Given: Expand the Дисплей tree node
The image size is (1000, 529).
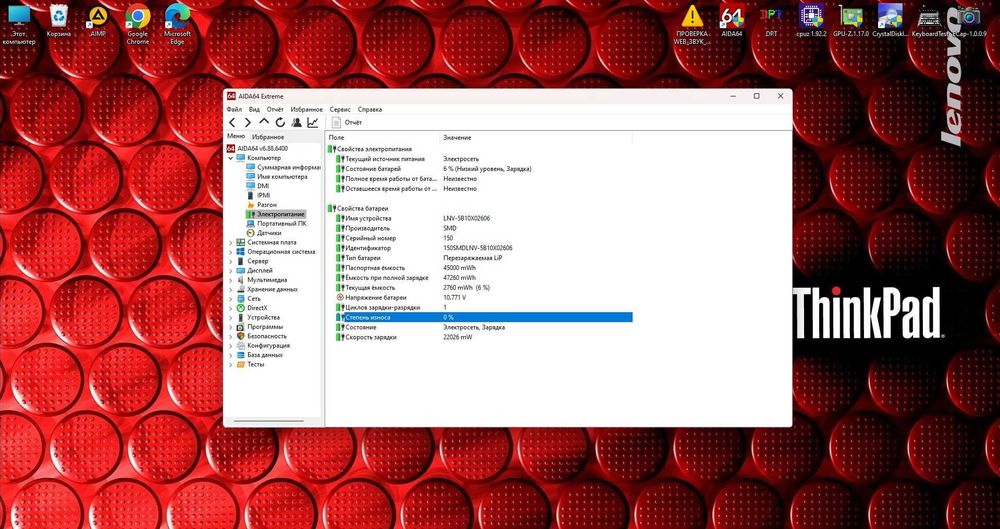Looking at the screenshot, I should 231,271.
